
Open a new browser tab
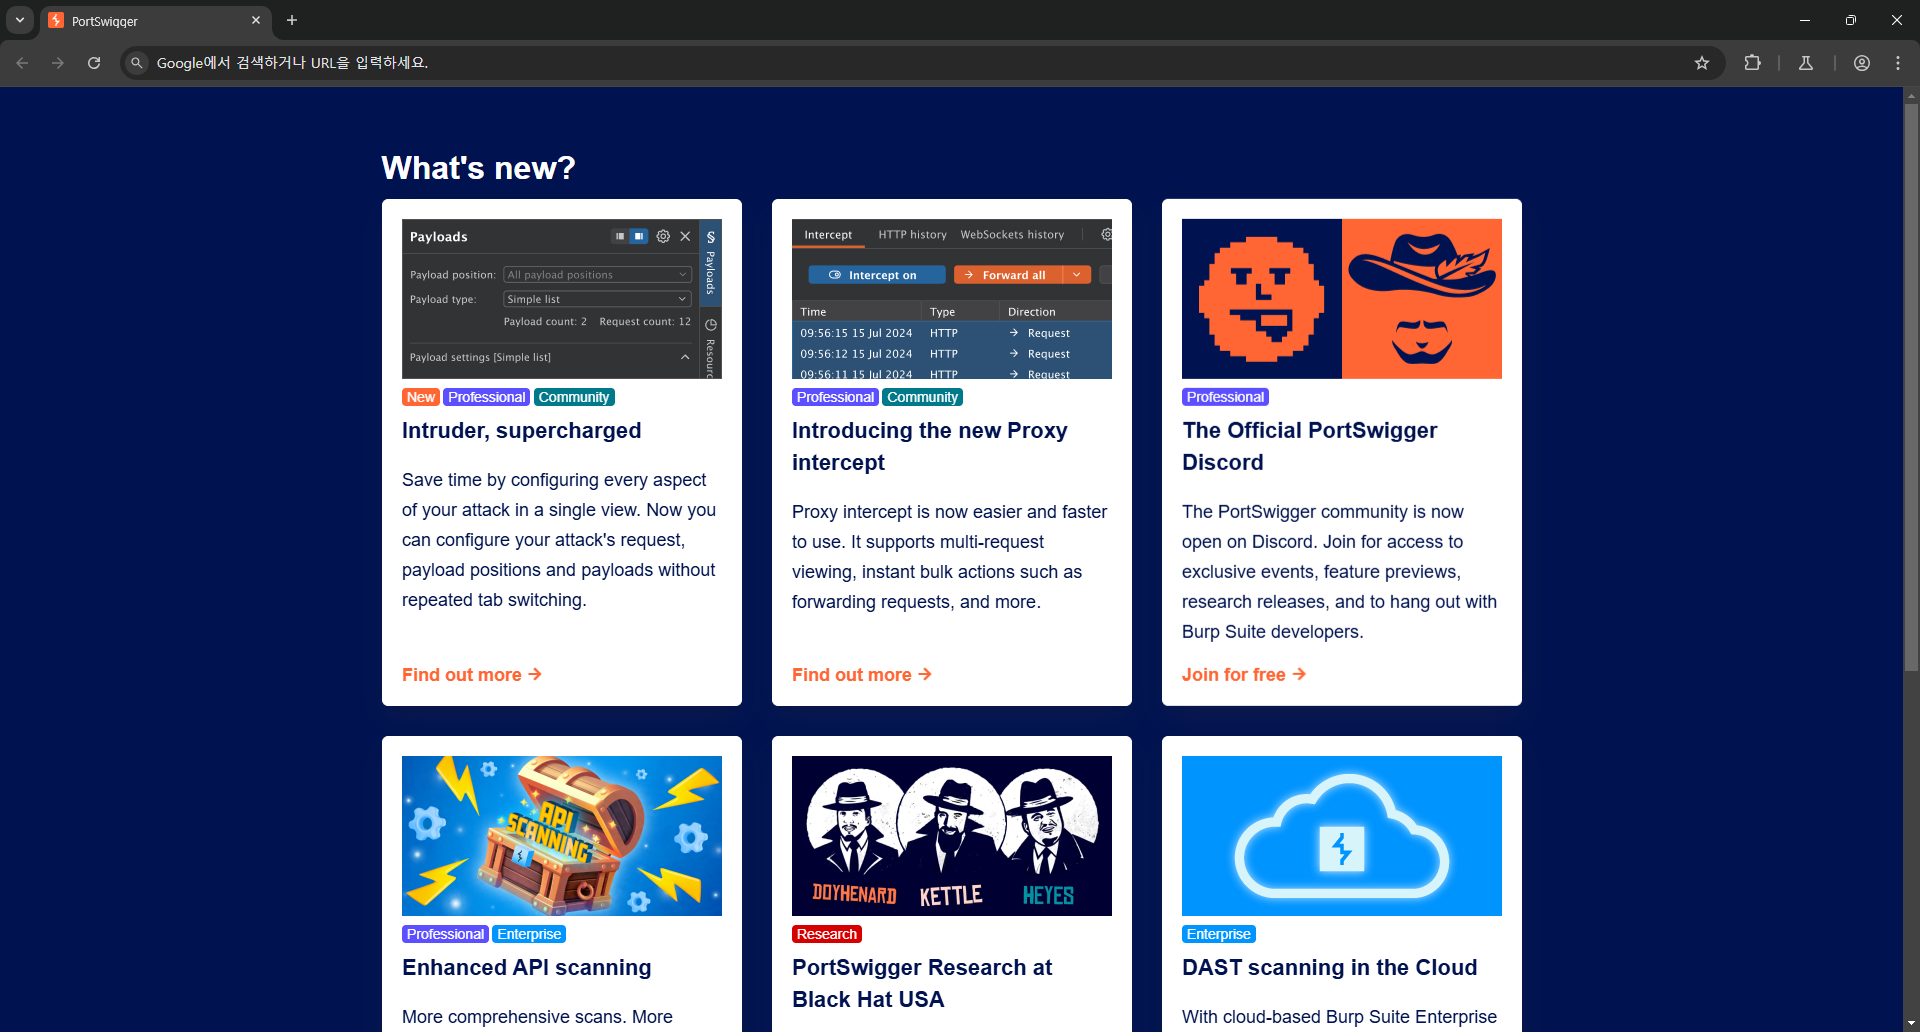[292, 20]
